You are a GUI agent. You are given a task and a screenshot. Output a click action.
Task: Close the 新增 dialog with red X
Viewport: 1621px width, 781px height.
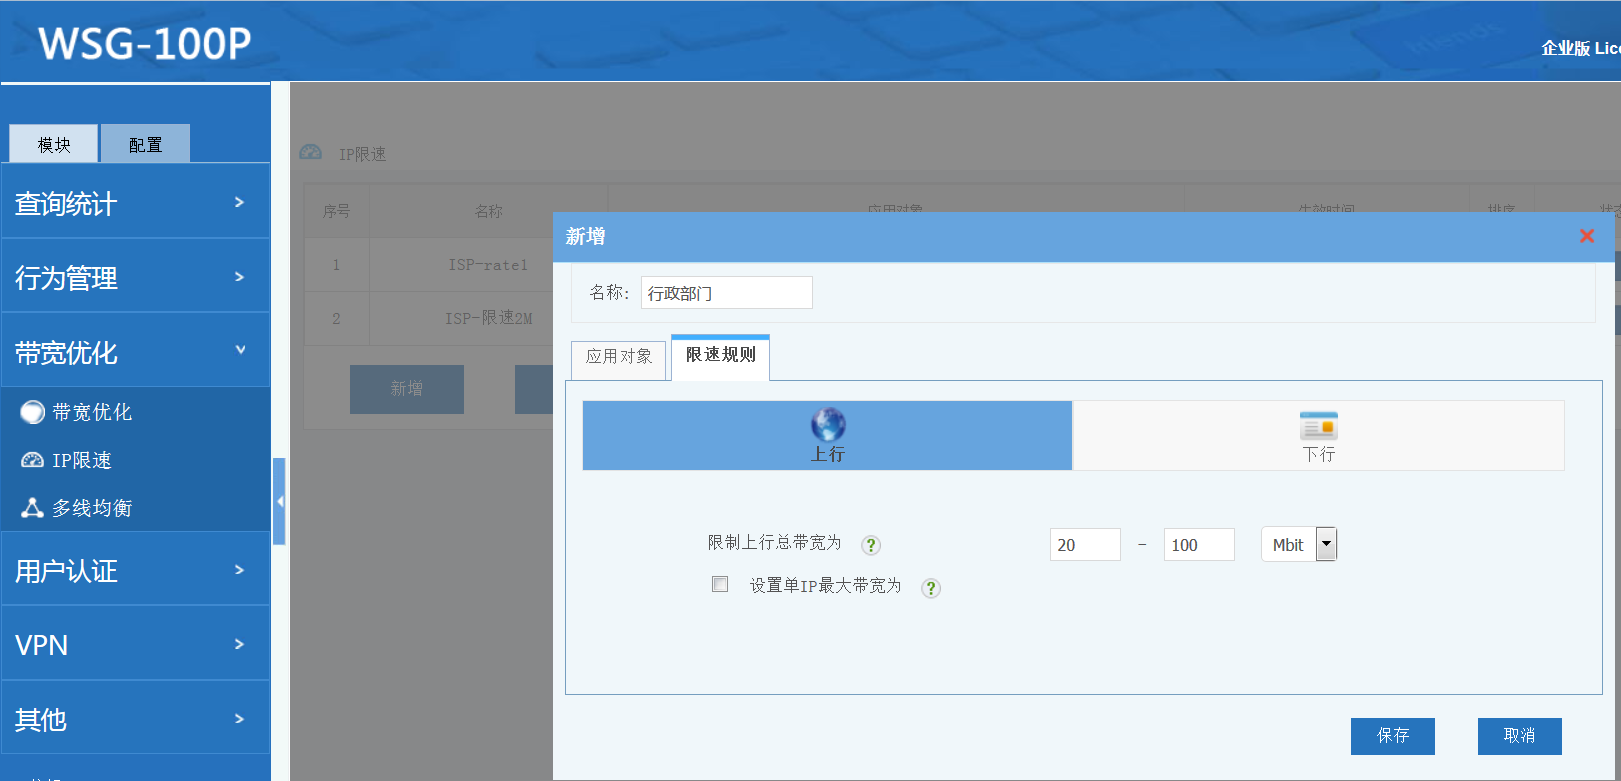point(1586,236)
